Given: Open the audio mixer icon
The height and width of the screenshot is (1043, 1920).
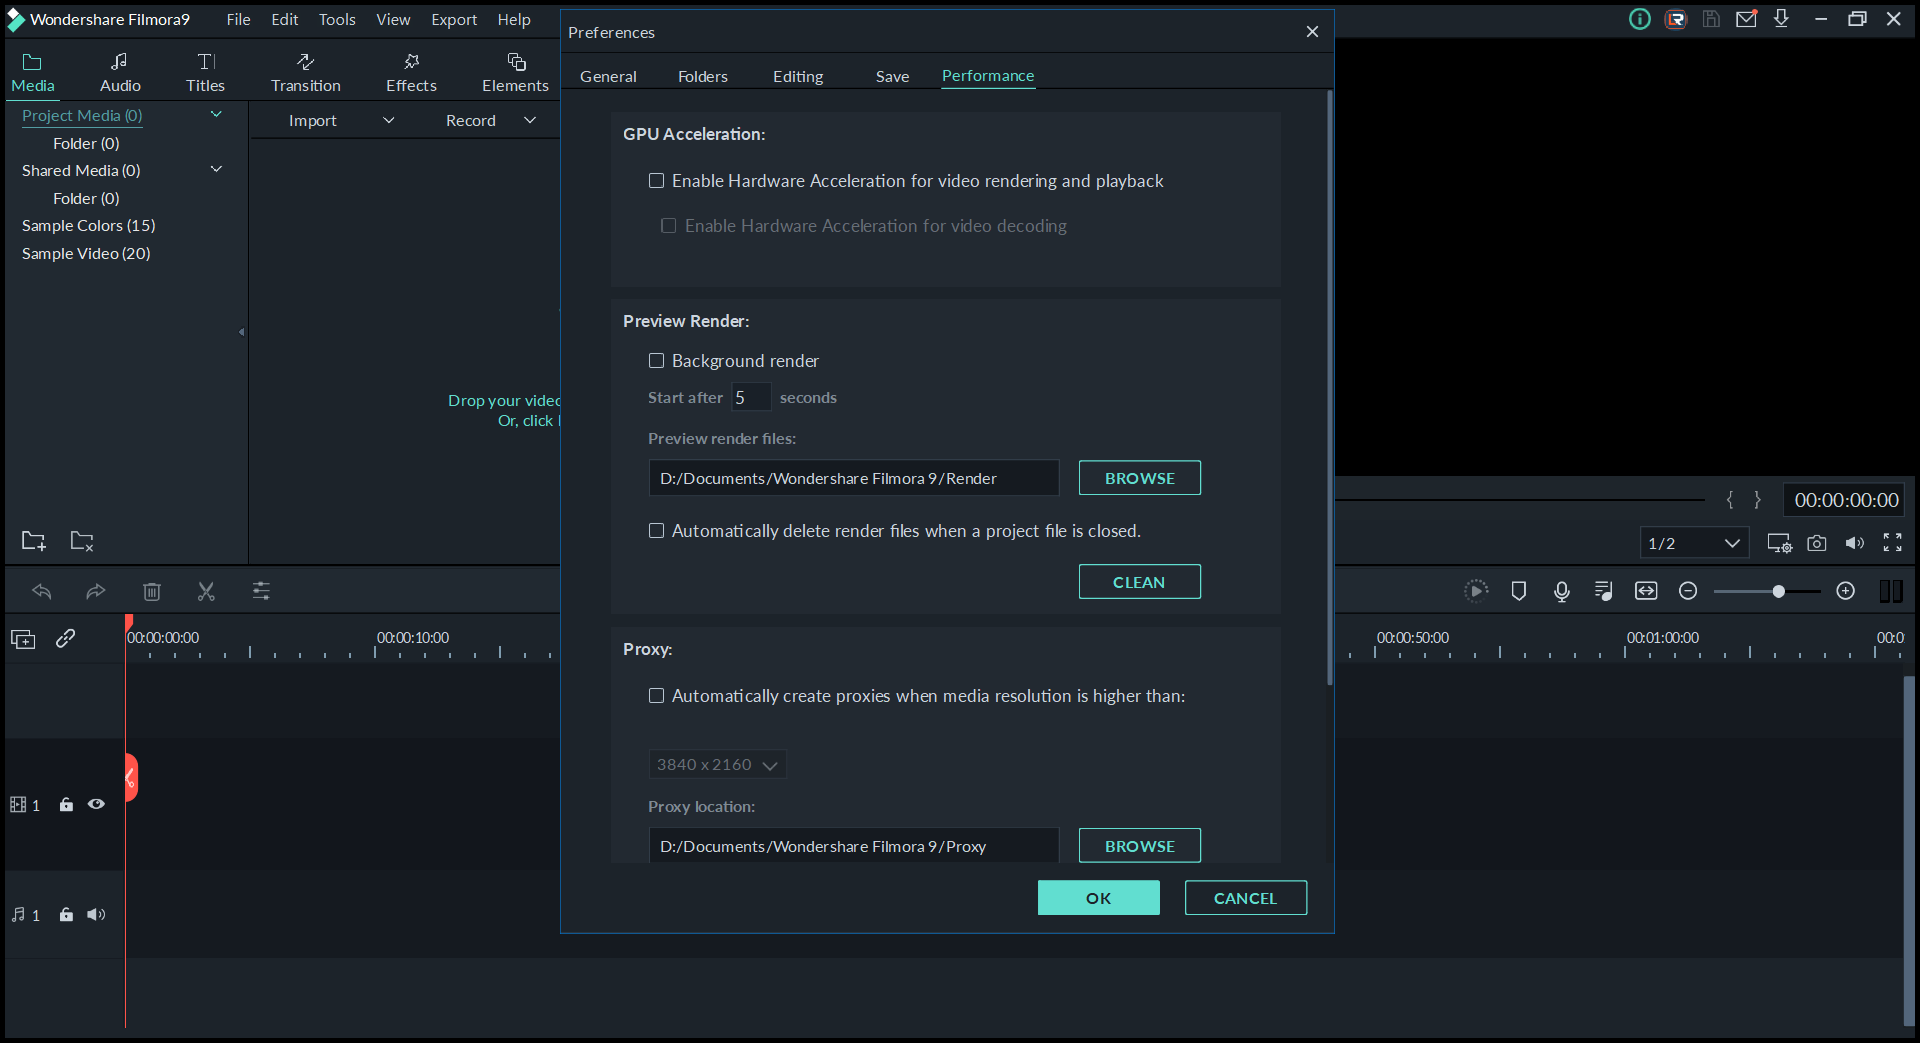Looking at the screenshot, I should 1604,591.
